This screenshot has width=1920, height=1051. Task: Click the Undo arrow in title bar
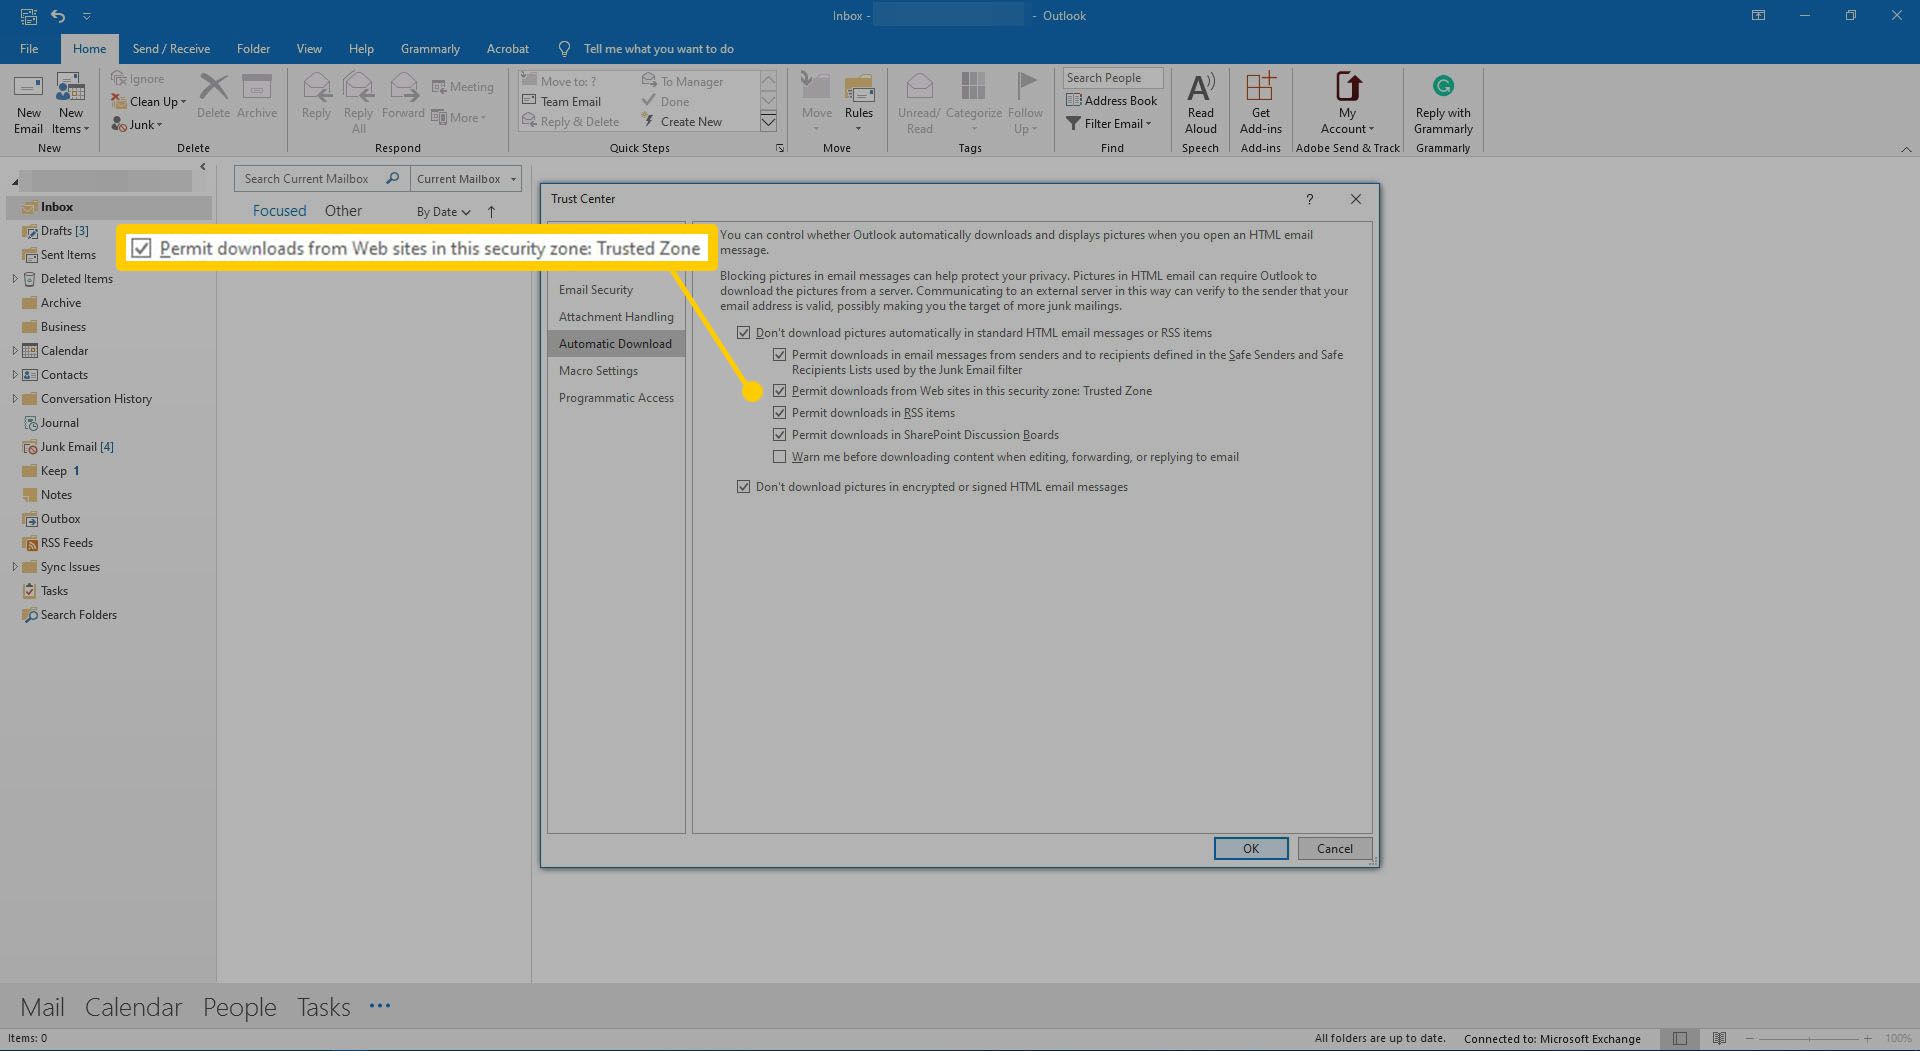(x=58, y=15)
